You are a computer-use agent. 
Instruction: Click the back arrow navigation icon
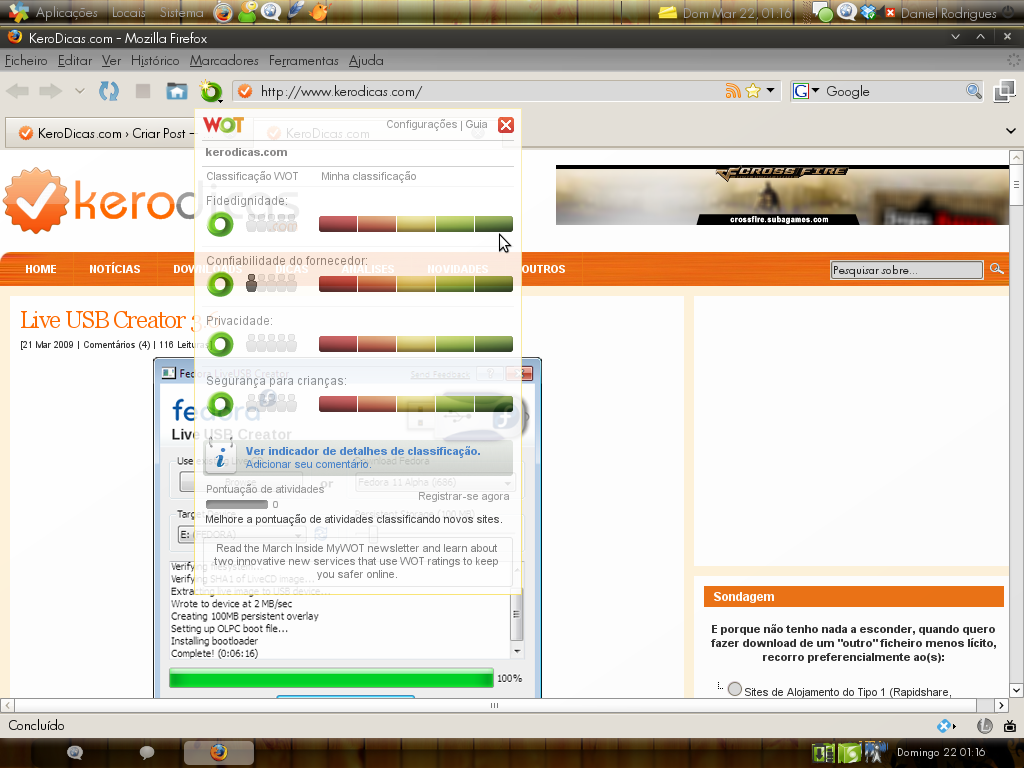tap(18, 91)
